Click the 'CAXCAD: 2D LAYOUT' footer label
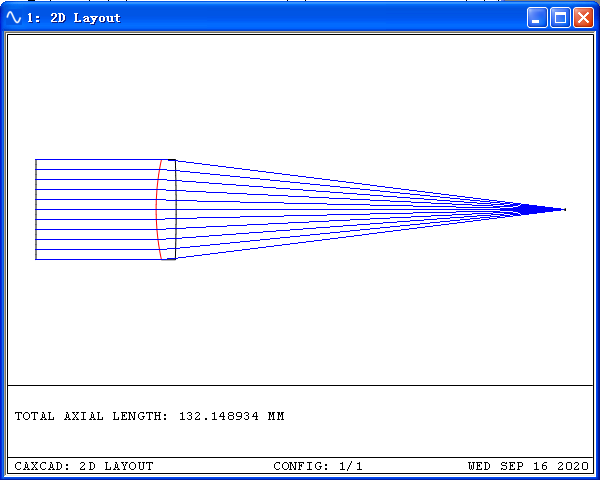The image size is (600, 480). [x=84, y=466]
